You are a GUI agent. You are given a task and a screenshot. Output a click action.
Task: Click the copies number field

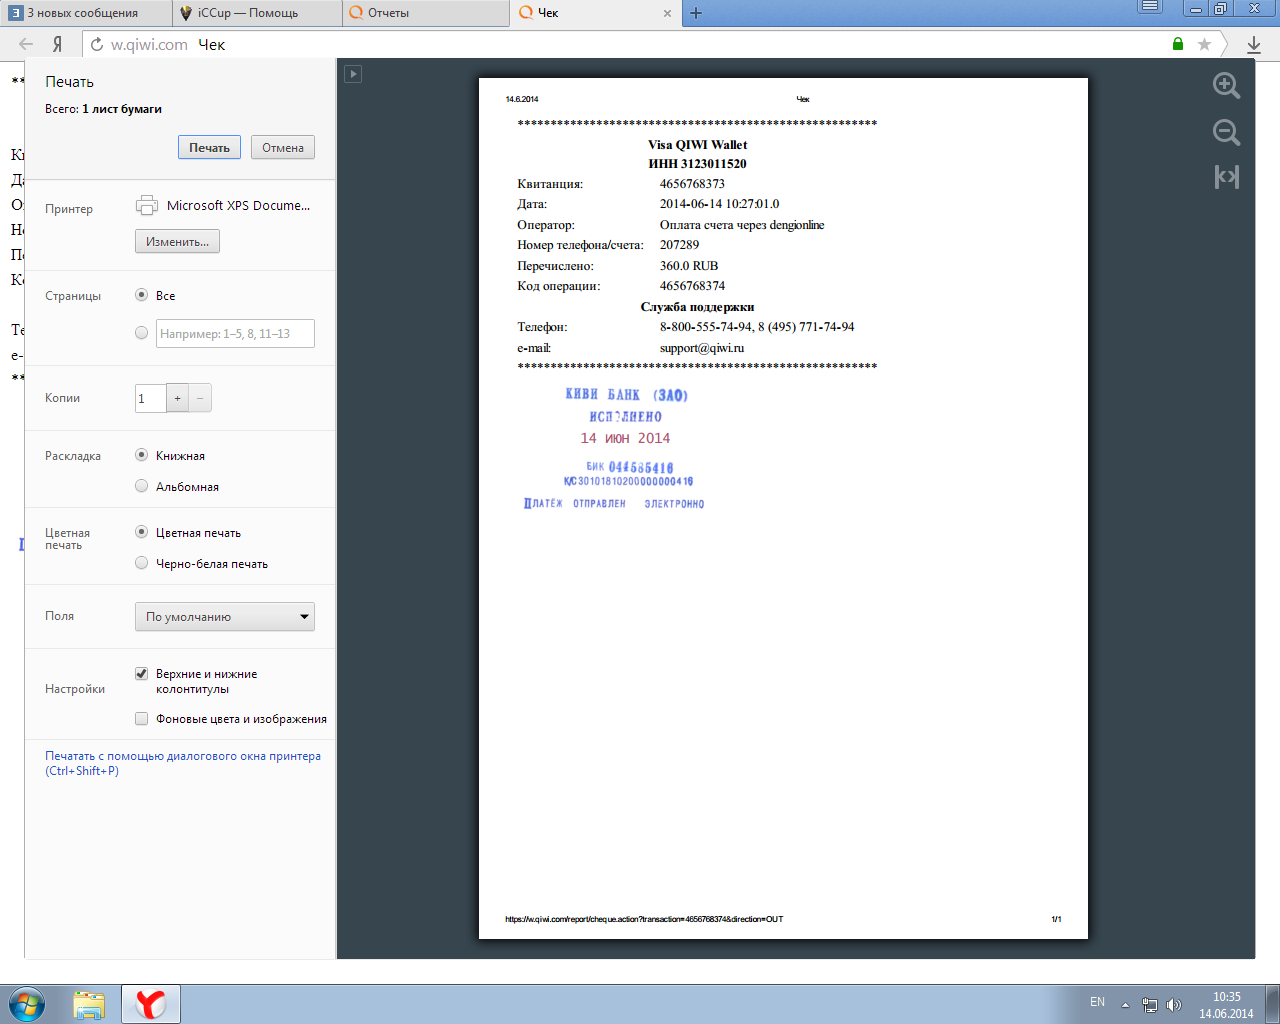pyautogui.click(x=150, y=398)
